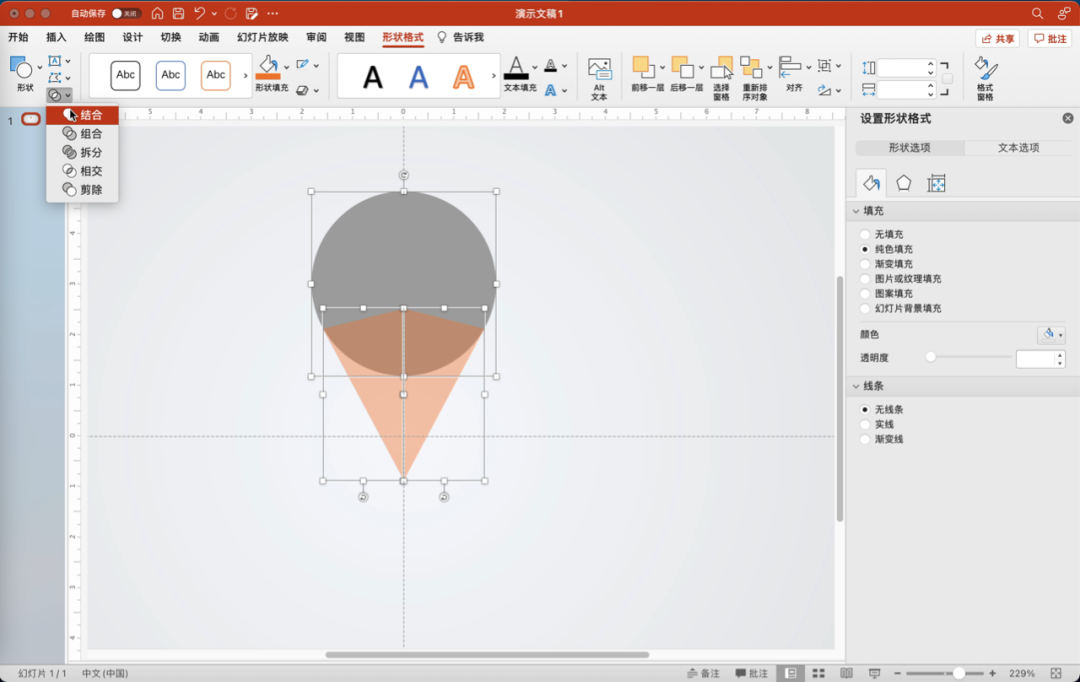Select Solid fill (纯色填充) radio button
Viewport: 1080px width, 682px height.
pyautogui.click(x=865, y=249)
